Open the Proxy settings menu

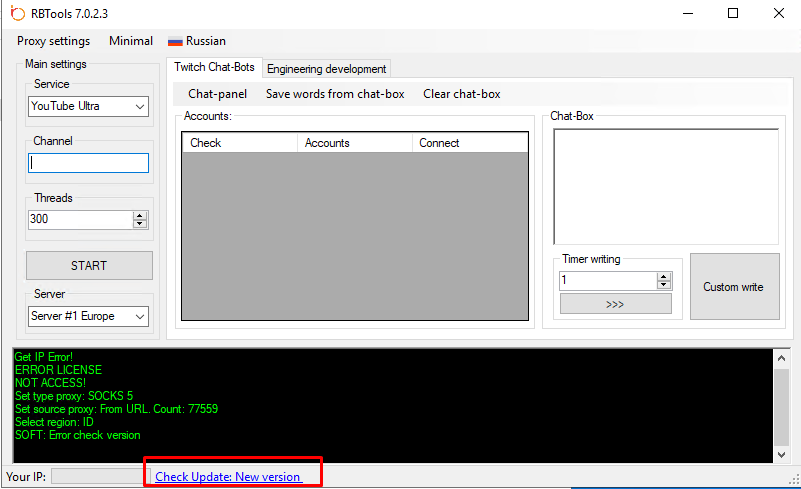click(x=53, y=41)
